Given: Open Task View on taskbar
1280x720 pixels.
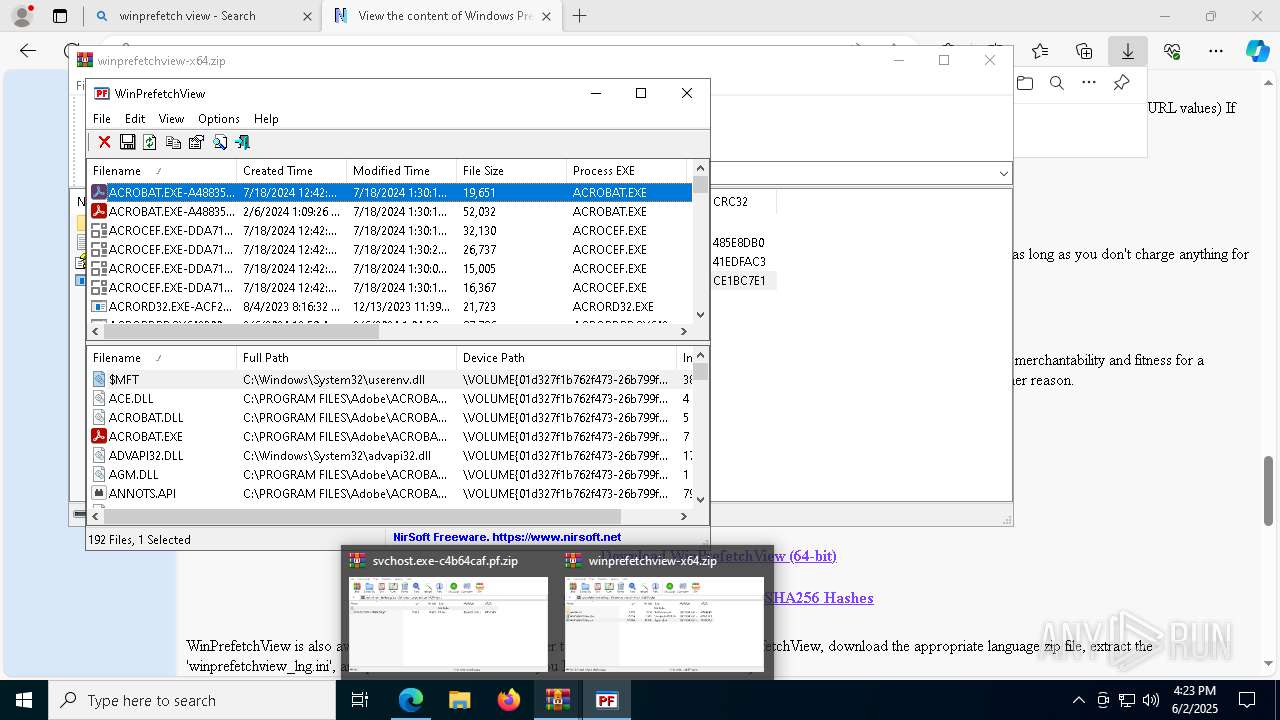Looking at the screenshot, I should pos(360,700).
